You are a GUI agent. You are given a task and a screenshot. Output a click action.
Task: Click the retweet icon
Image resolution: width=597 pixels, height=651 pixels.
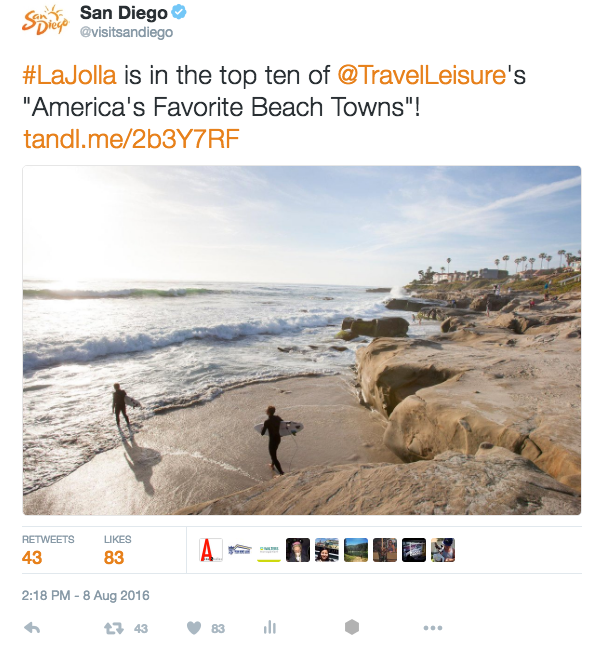pyautogui.click(x=114, y=628)
